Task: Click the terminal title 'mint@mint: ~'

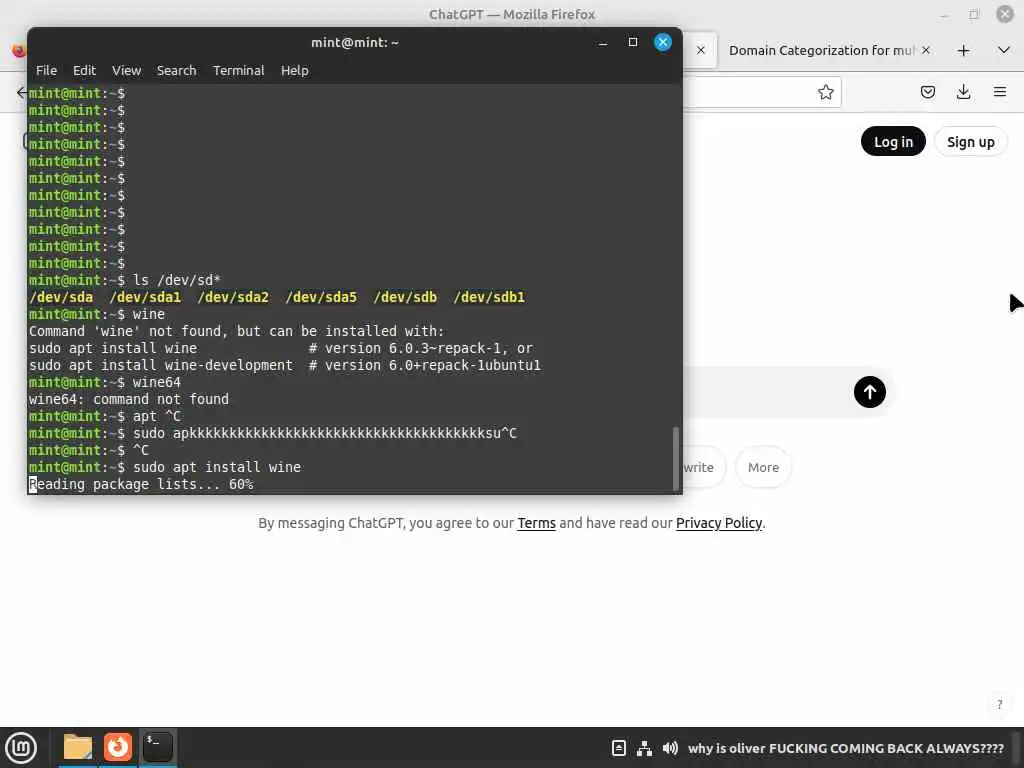Action: 355,42
